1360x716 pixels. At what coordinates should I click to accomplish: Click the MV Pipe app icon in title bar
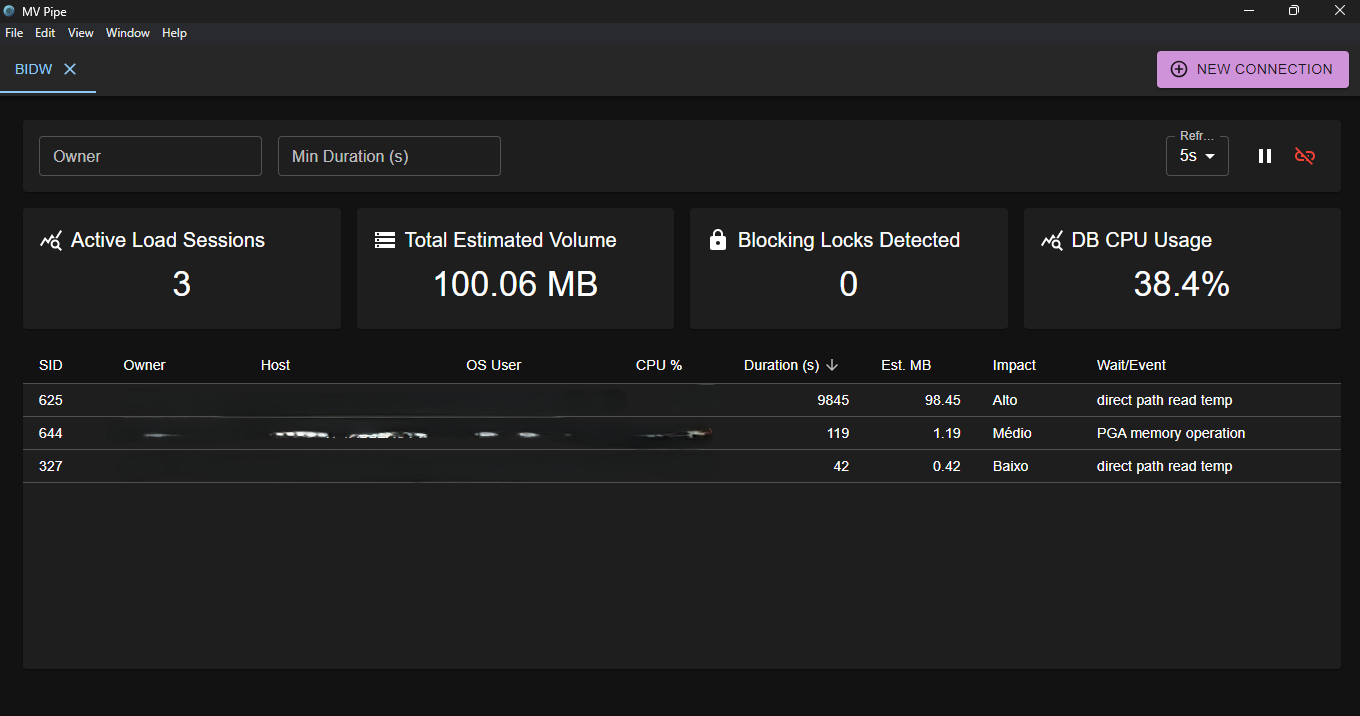click(x=10, y=11)
